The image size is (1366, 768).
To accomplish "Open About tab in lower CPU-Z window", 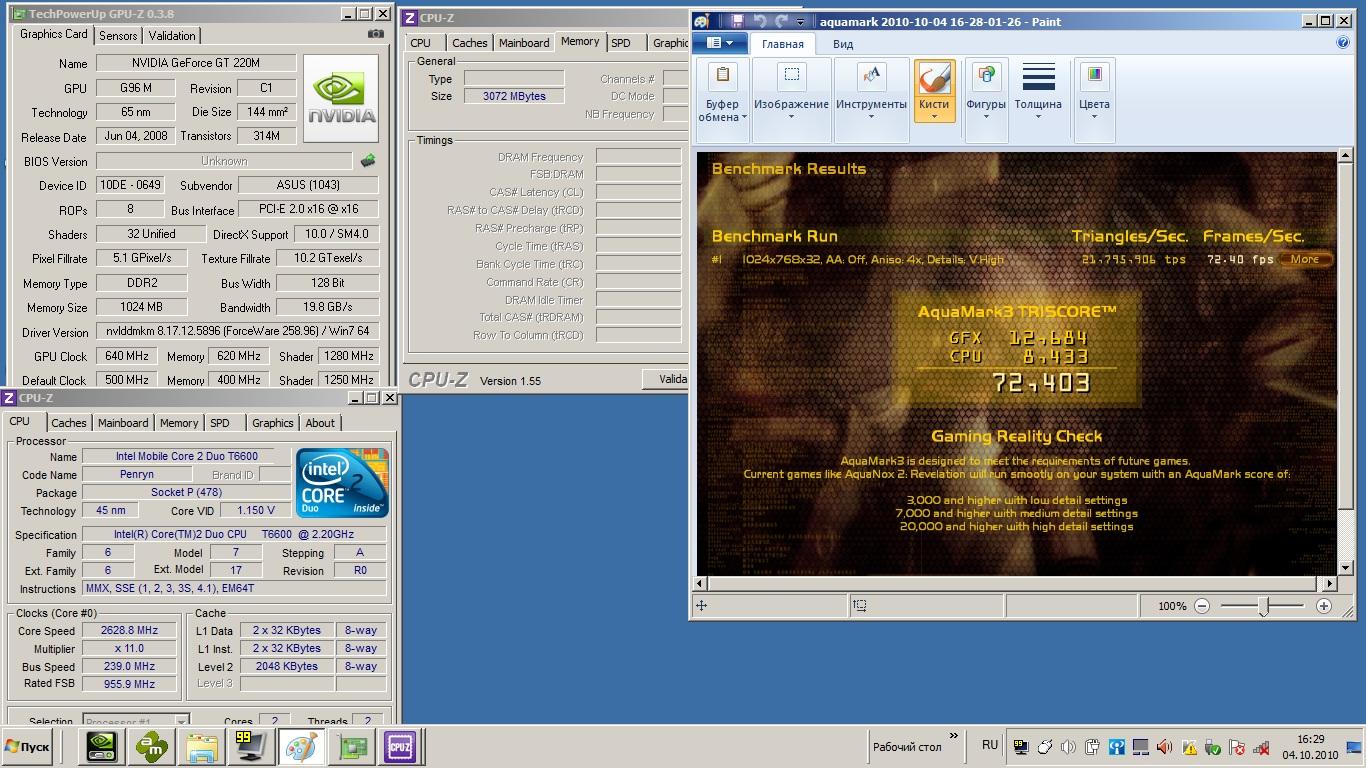I will point(320,423).
